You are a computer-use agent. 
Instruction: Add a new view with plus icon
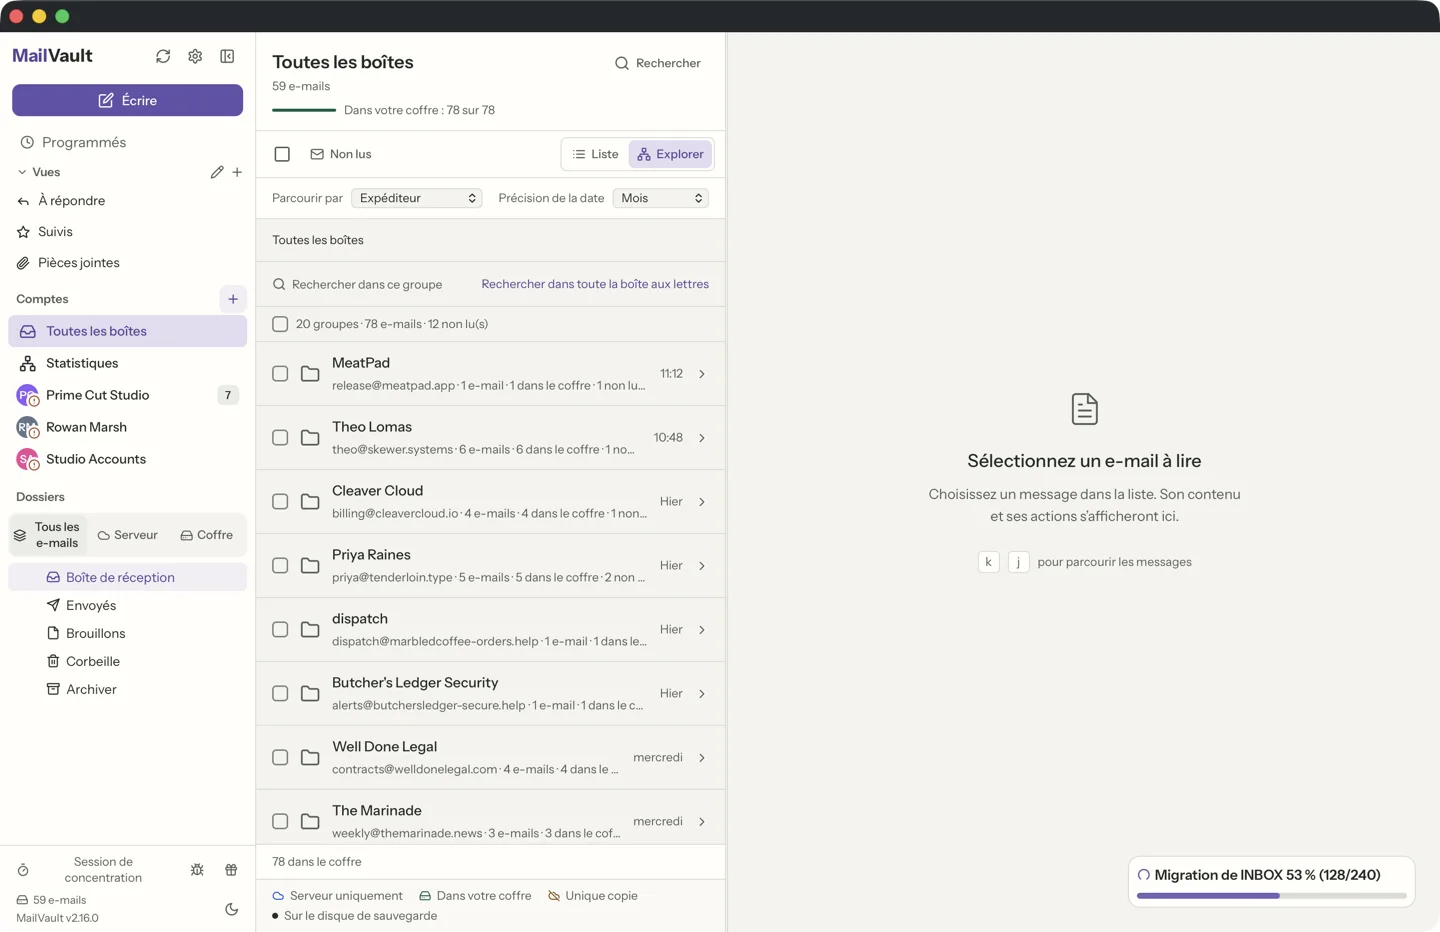coord(237,172)
